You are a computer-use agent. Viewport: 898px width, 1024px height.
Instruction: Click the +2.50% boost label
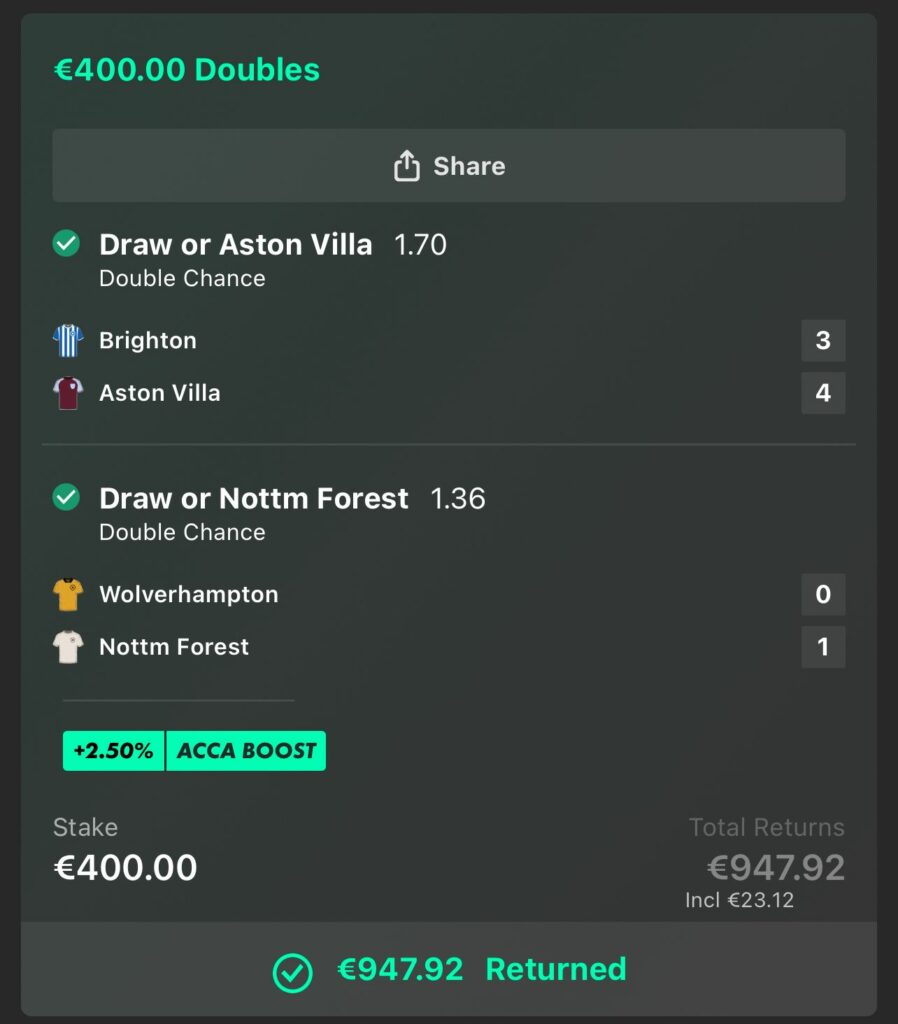coord(113,751)
